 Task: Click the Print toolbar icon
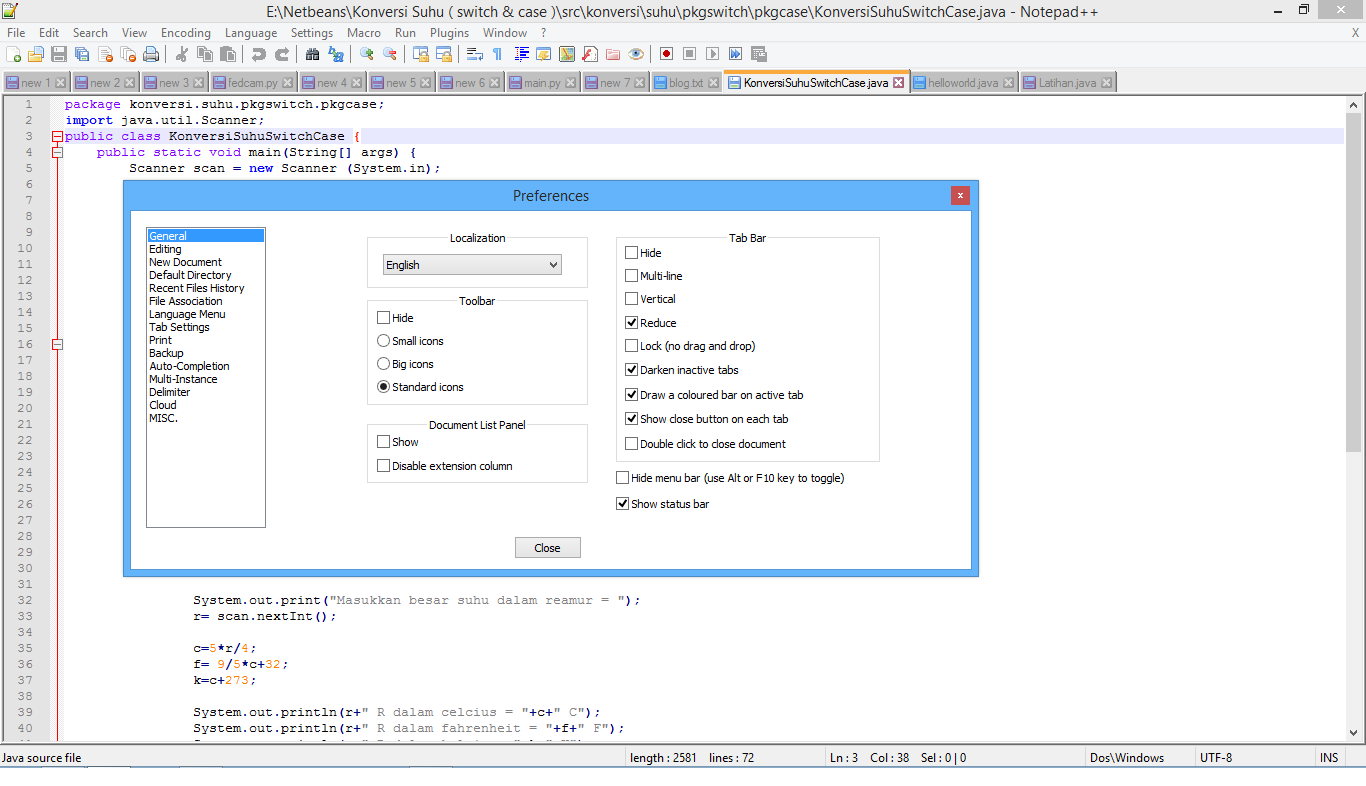coord(150,54)
